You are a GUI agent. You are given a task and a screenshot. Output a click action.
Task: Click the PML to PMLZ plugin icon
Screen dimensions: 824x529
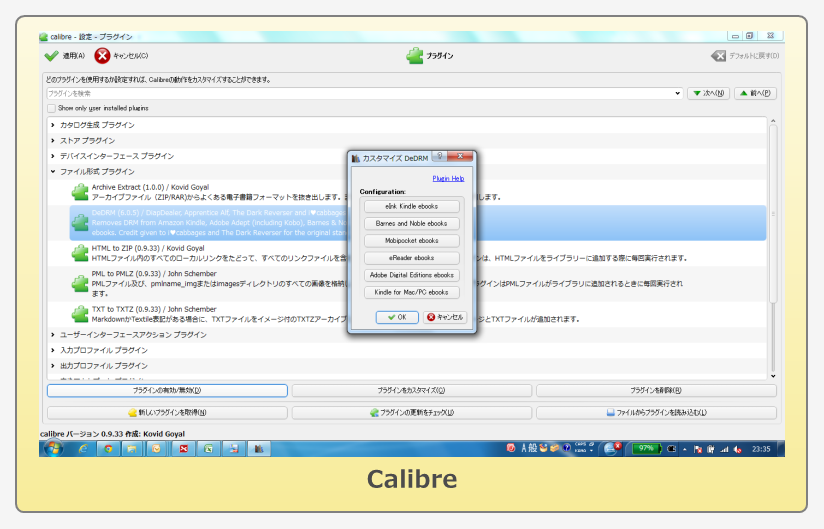[x=79, y=284]
